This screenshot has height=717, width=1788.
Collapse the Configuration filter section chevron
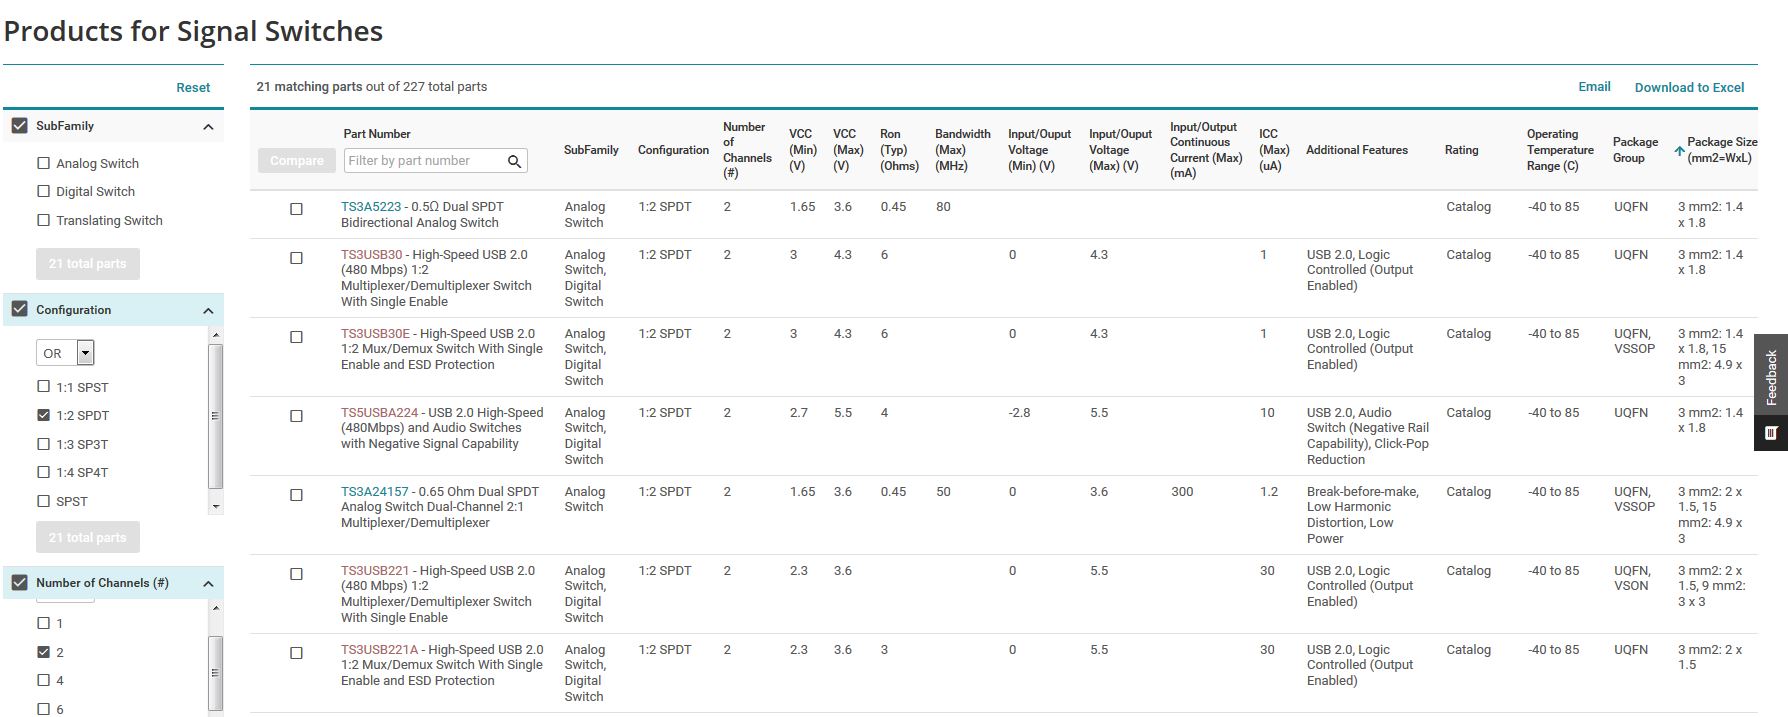coord(208,311)
